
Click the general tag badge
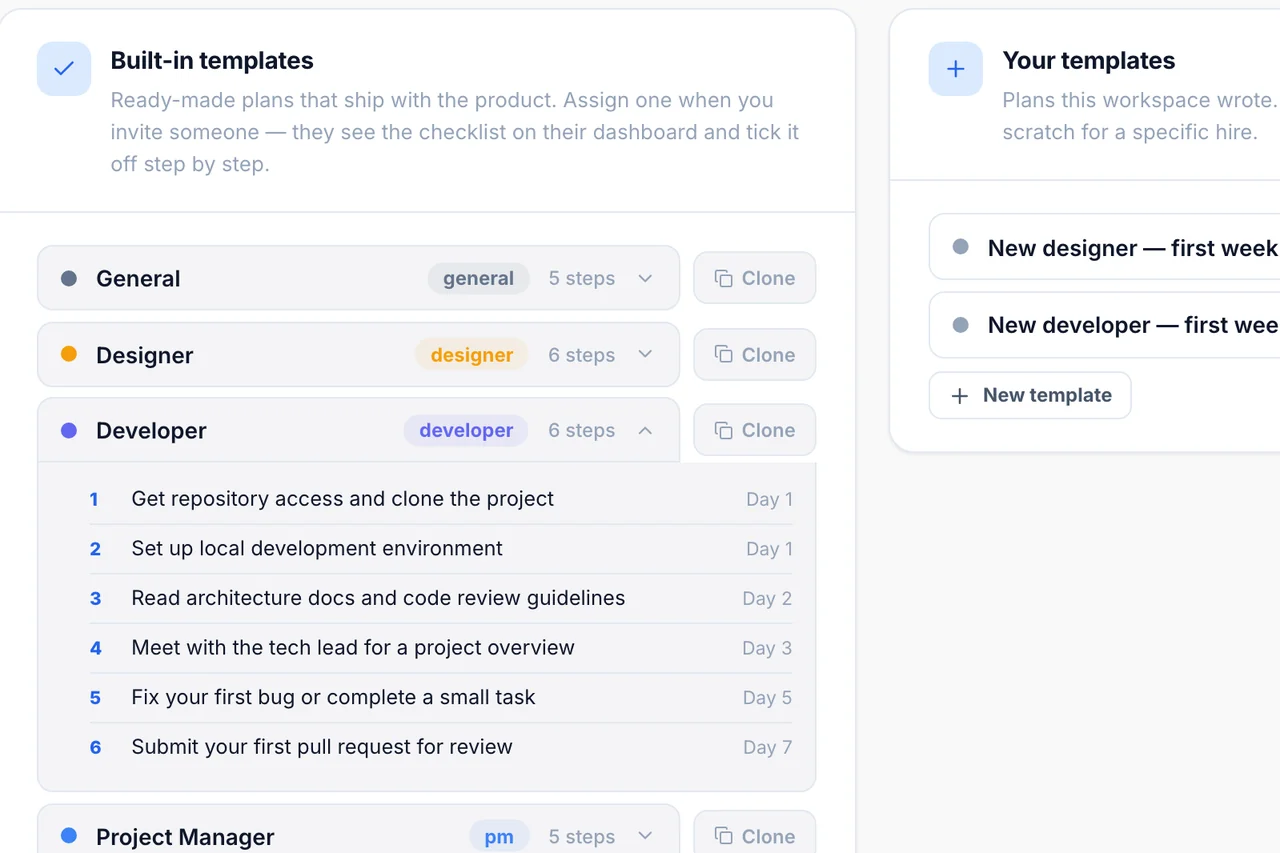479,278
